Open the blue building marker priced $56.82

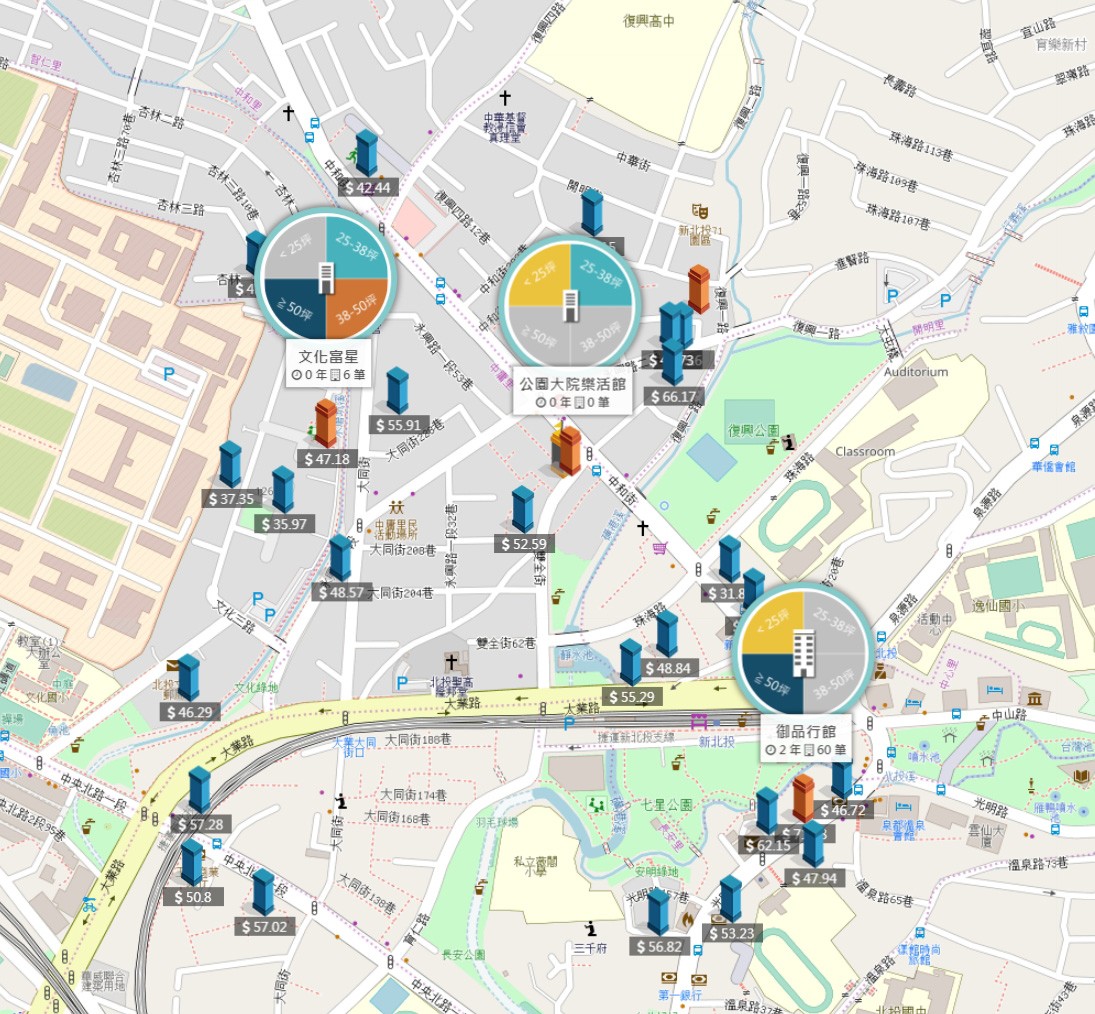click(658, 911)
